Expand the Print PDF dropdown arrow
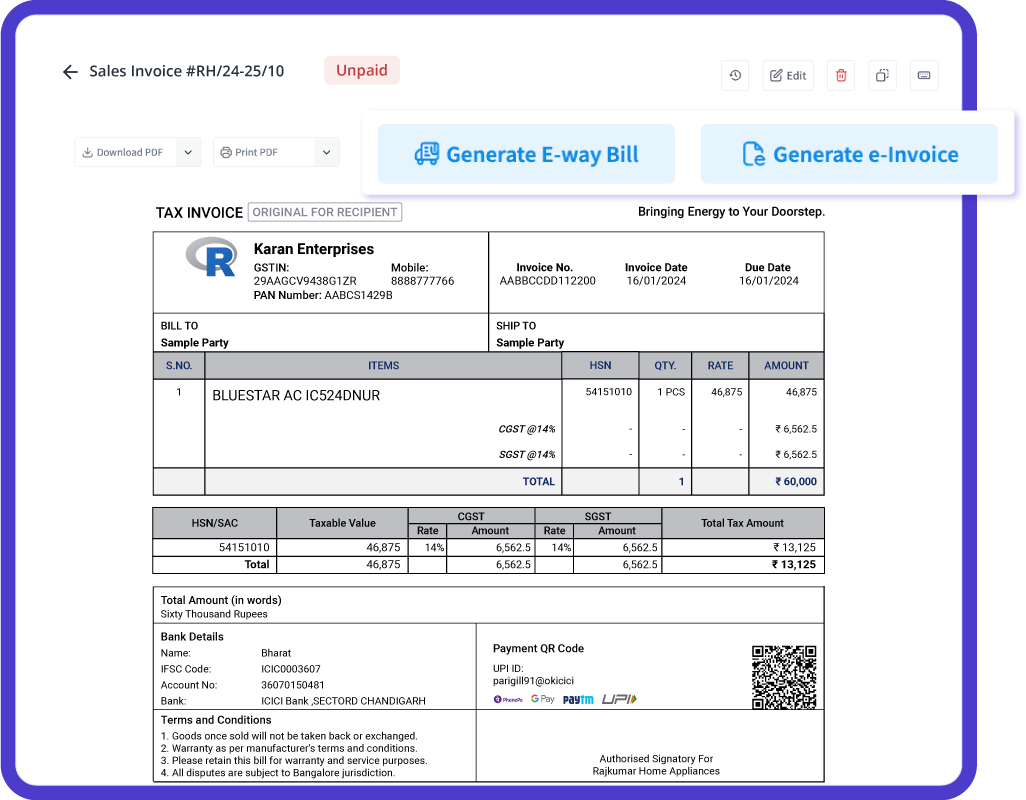The width and height of the screenshot is (1026, 800). 326,152
